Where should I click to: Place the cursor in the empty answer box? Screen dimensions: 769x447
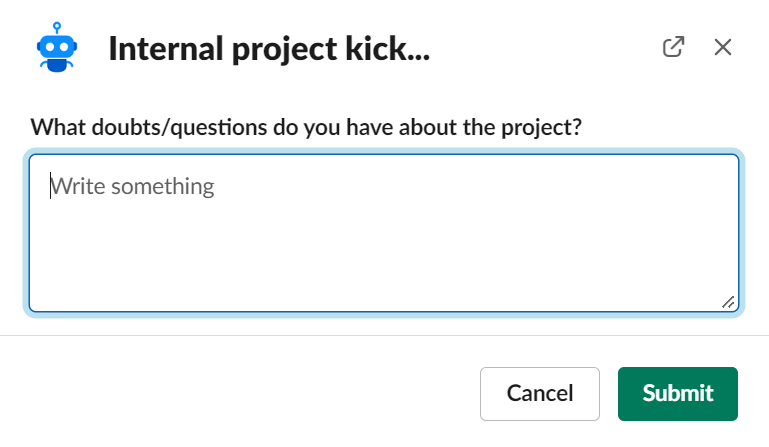[384, 233]
